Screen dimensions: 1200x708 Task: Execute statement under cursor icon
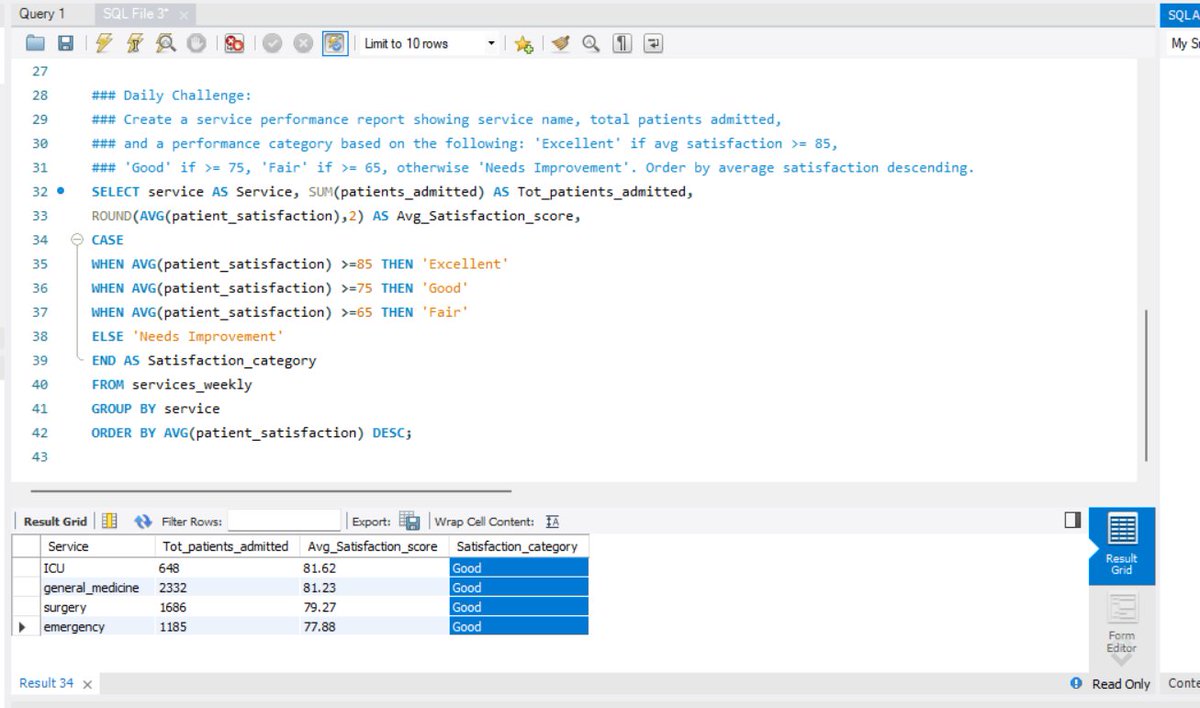[134, 44]
